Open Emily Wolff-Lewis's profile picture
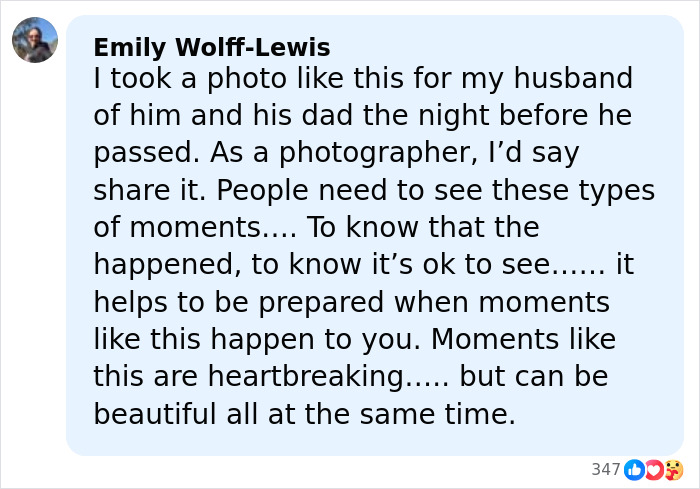Image resolution: width=700 pixels, height=489 pixels. click(x=35, y=40)
